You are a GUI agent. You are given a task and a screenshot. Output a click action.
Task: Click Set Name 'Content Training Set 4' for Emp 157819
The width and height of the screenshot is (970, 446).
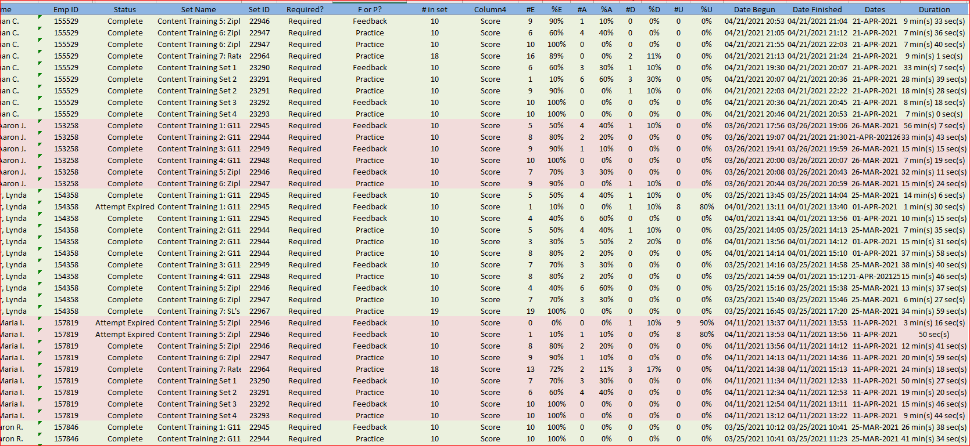tap(197, 415)
